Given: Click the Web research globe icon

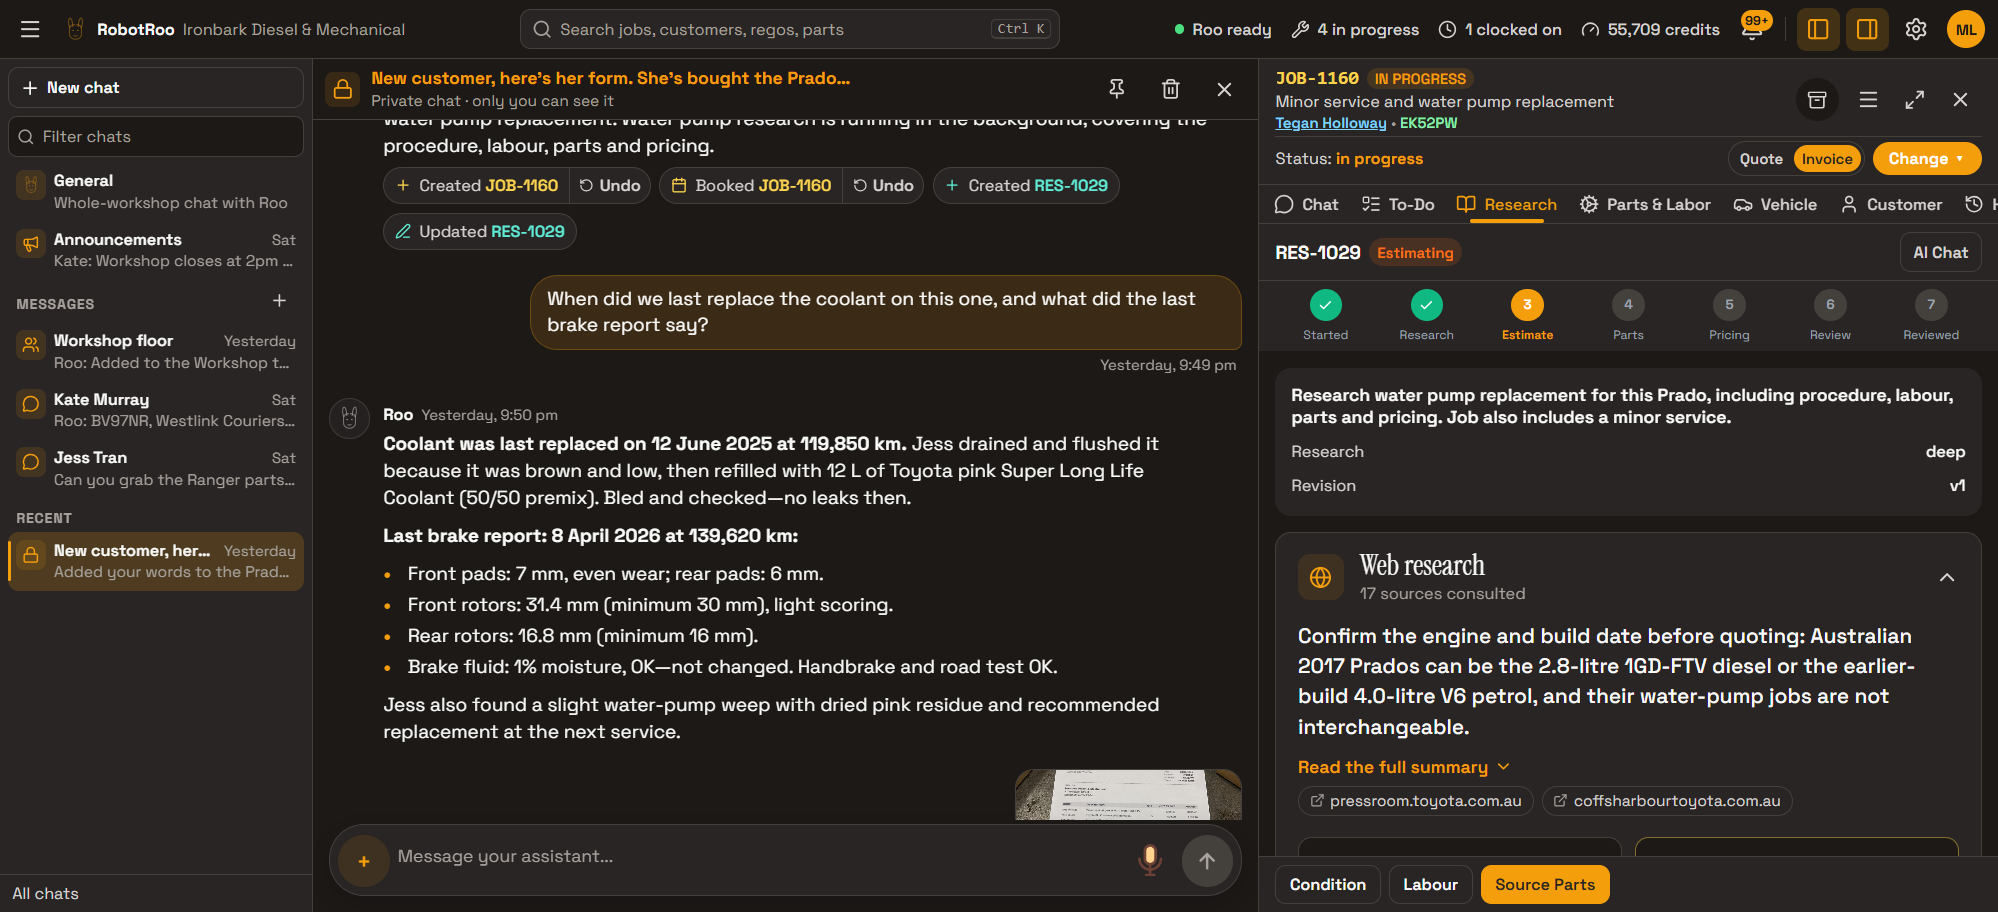Looking at the screenshot, I should point(1320,577).
